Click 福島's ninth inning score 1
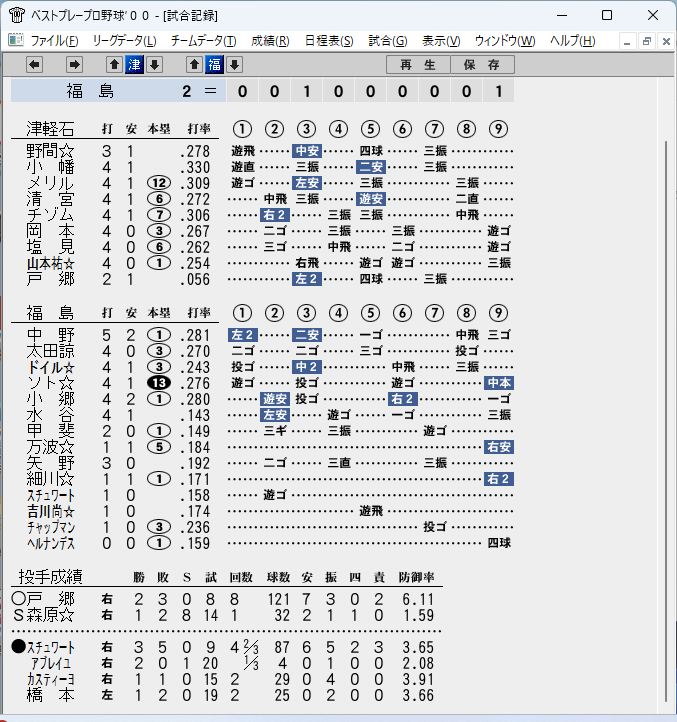Screen dimensions: 677x722 499,91
